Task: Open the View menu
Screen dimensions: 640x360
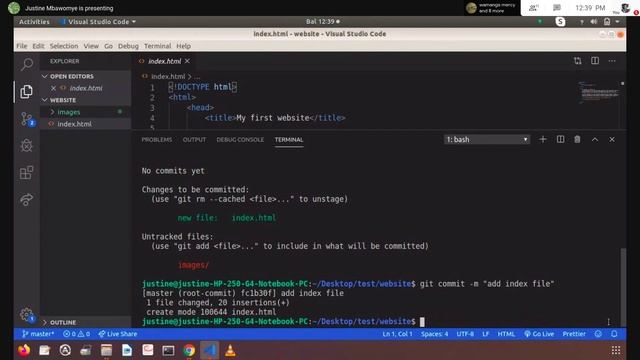Action: 91,46
